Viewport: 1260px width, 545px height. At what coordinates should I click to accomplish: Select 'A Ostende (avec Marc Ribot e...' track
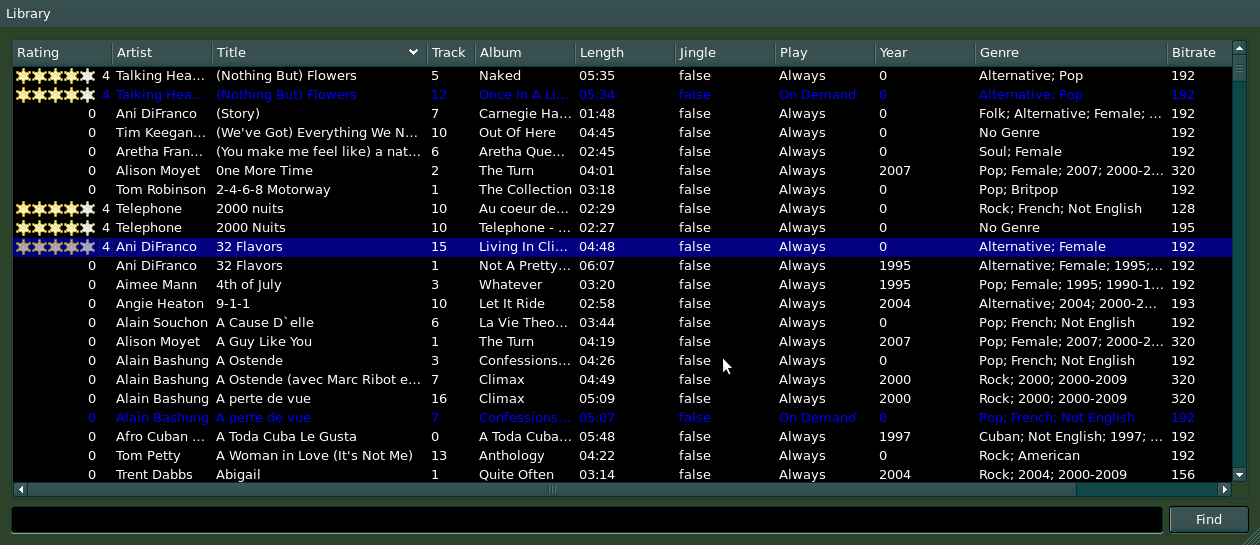click(319, 380)
